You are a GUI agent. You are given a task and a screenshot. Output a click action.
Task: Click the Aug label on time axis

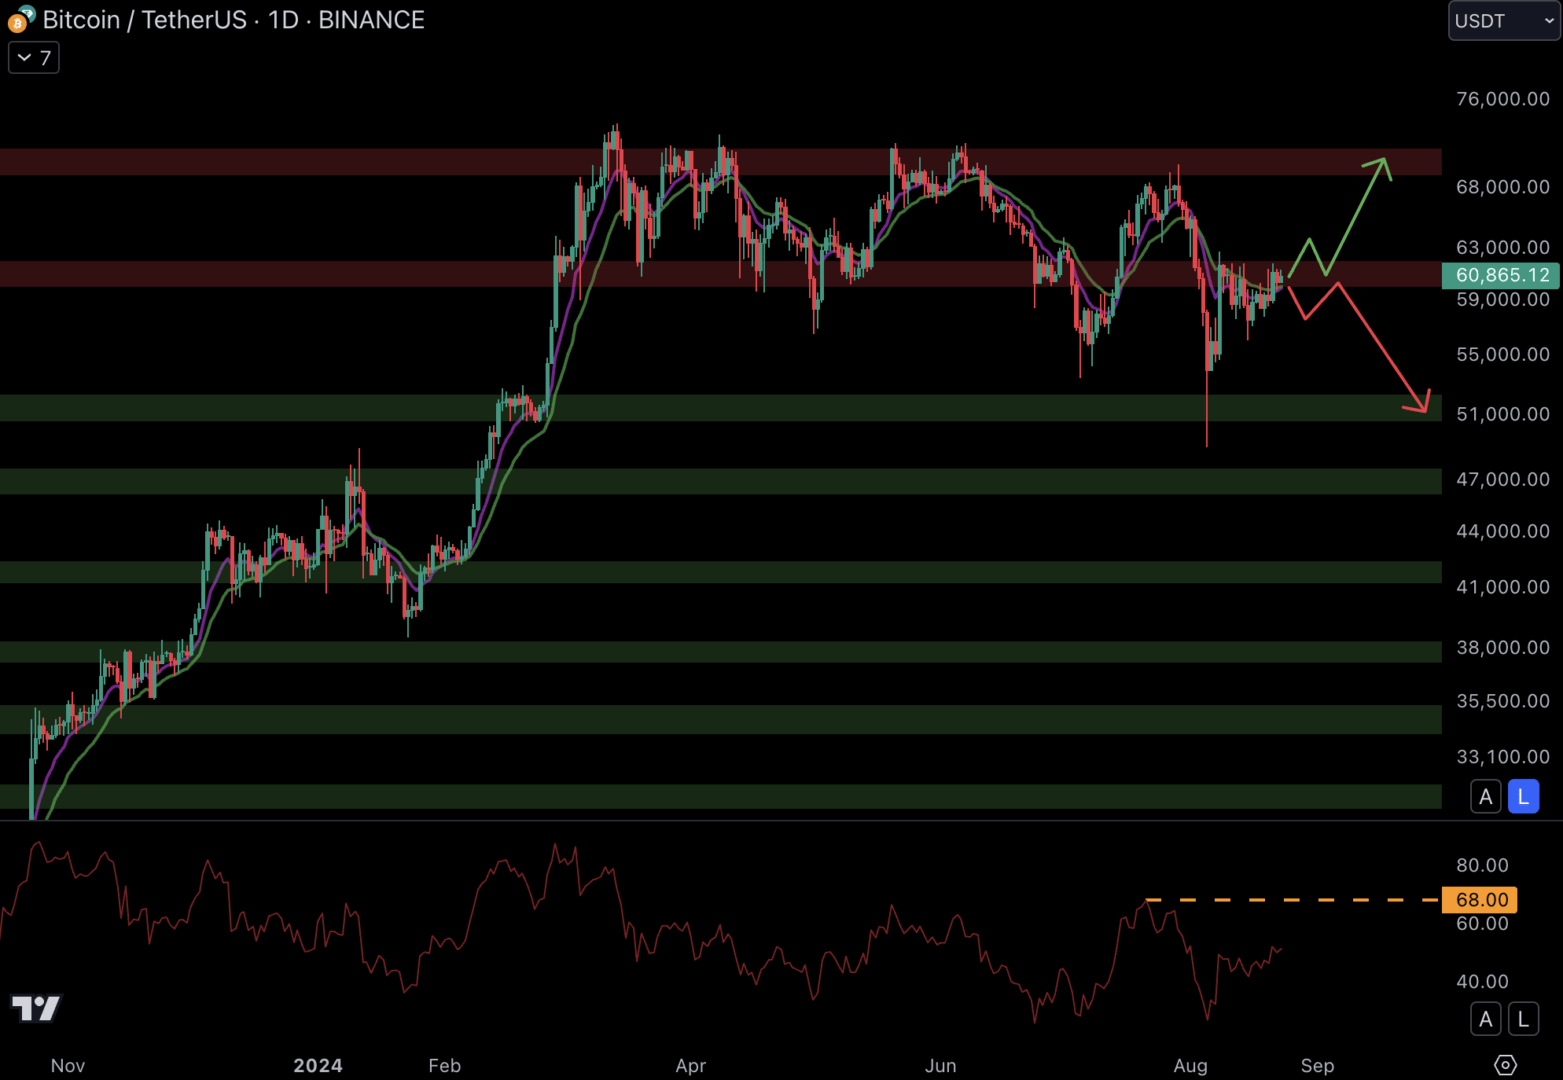pos(1190,1065)
